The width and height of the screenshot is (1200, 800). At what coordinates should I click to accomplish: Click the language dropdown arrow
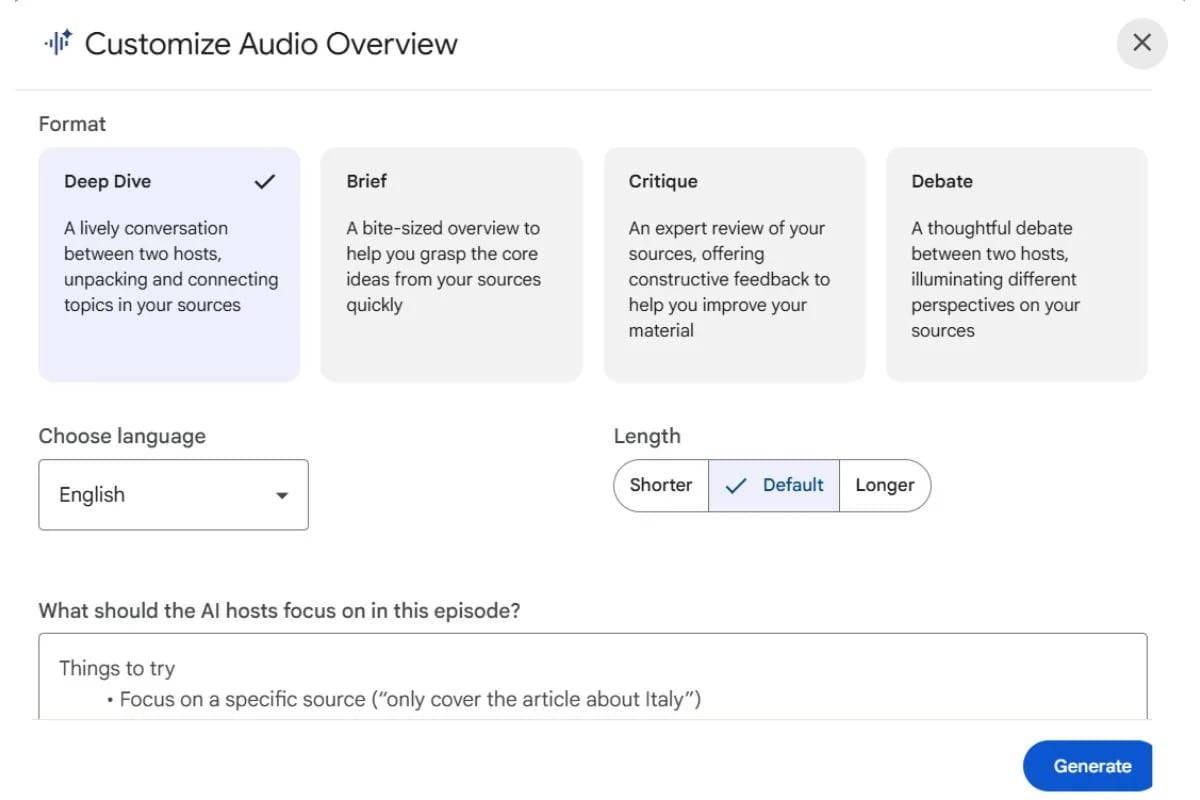pos(282,495)
